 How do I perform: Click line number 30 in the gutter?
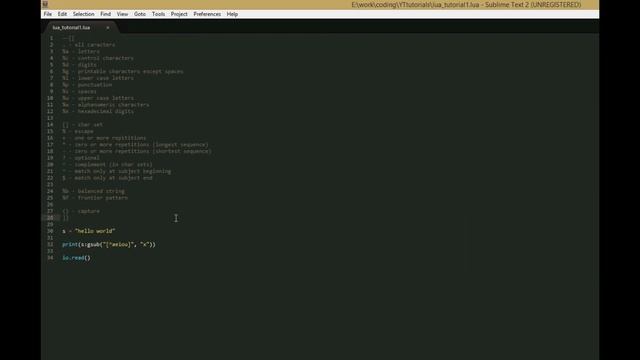(x=50, y=231)
